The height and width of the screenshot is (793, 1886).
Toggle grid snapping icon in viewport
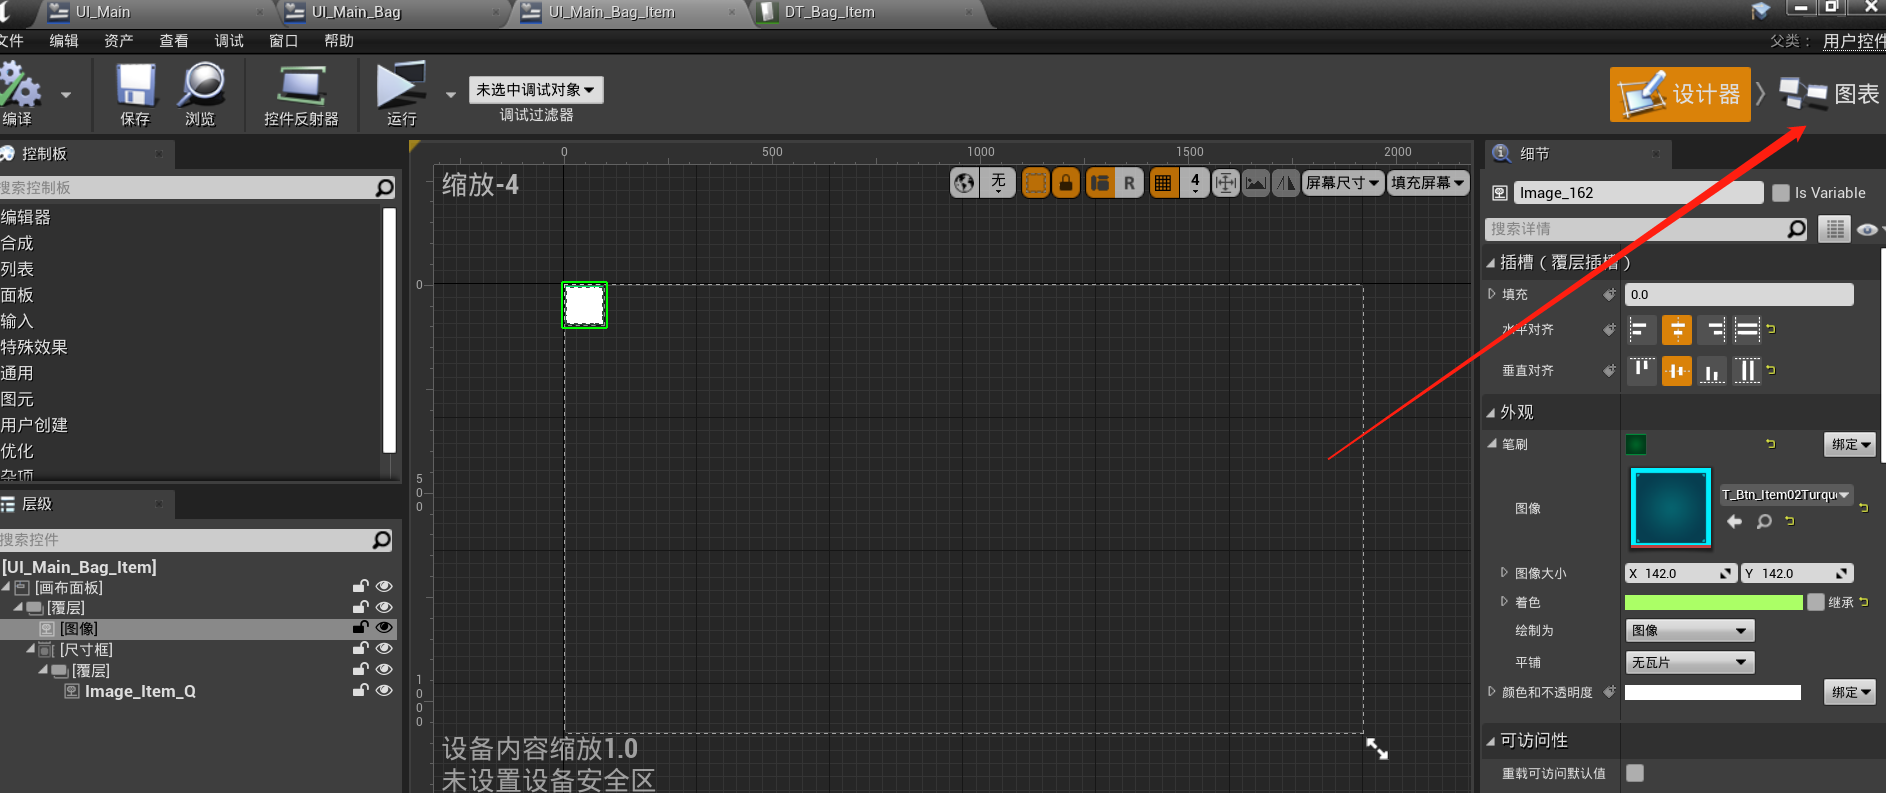[1163, 183]
